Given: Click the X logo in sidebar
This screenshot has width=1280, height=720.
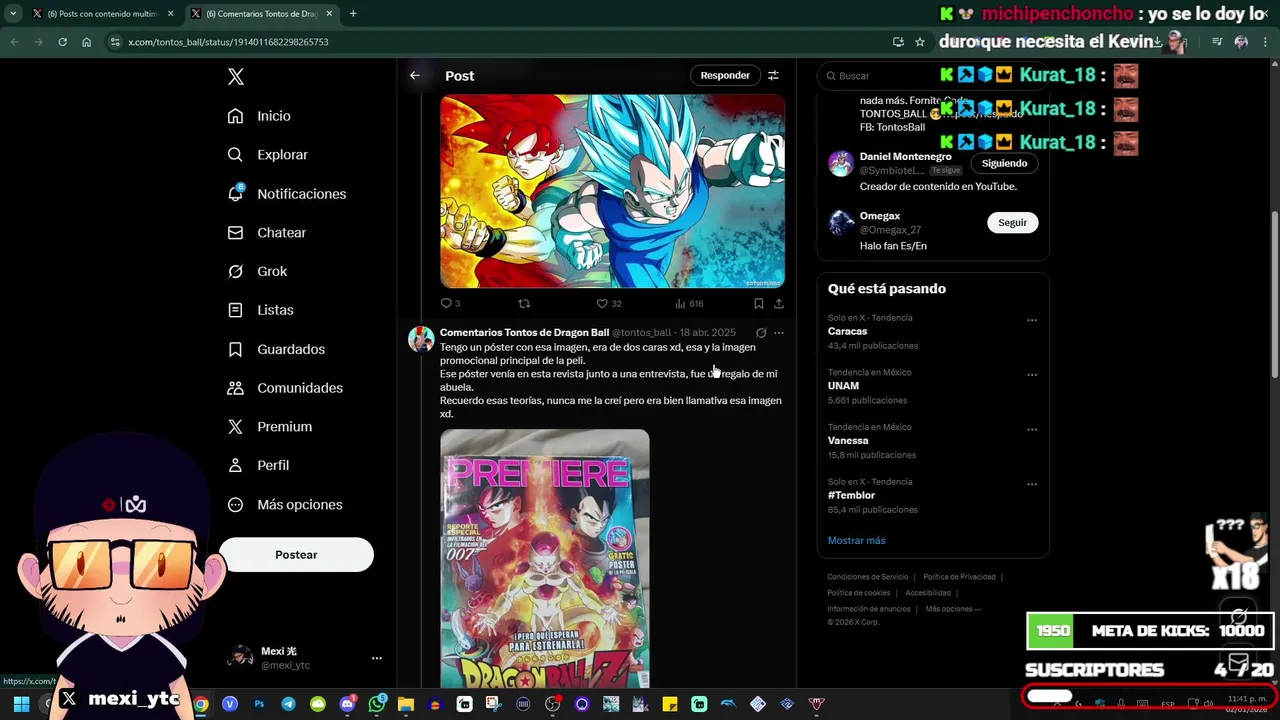Looking at the screenshot, I should [235, 77].
